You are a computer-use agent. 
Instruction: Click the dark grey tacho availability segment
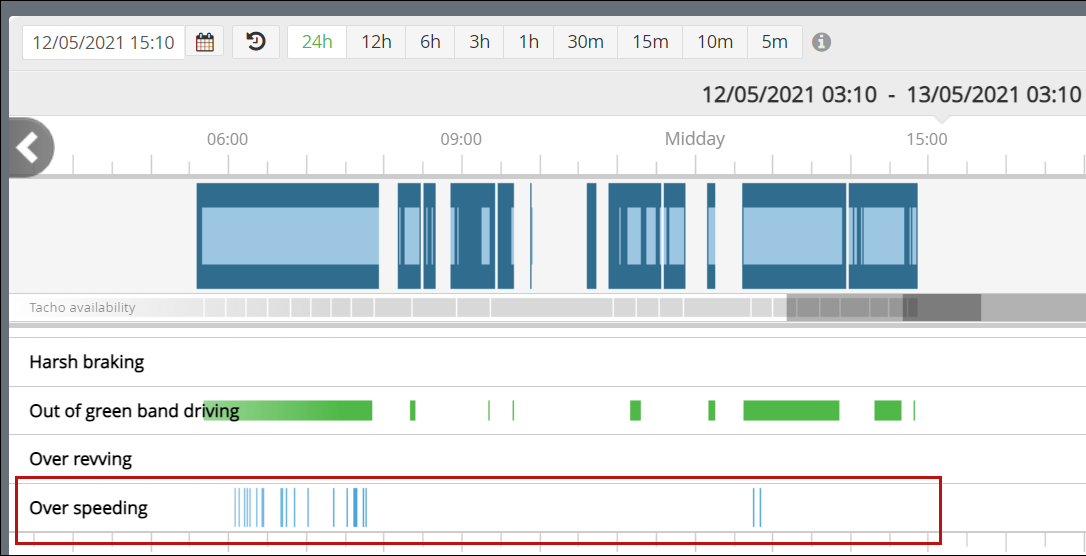tap(942, 307)
